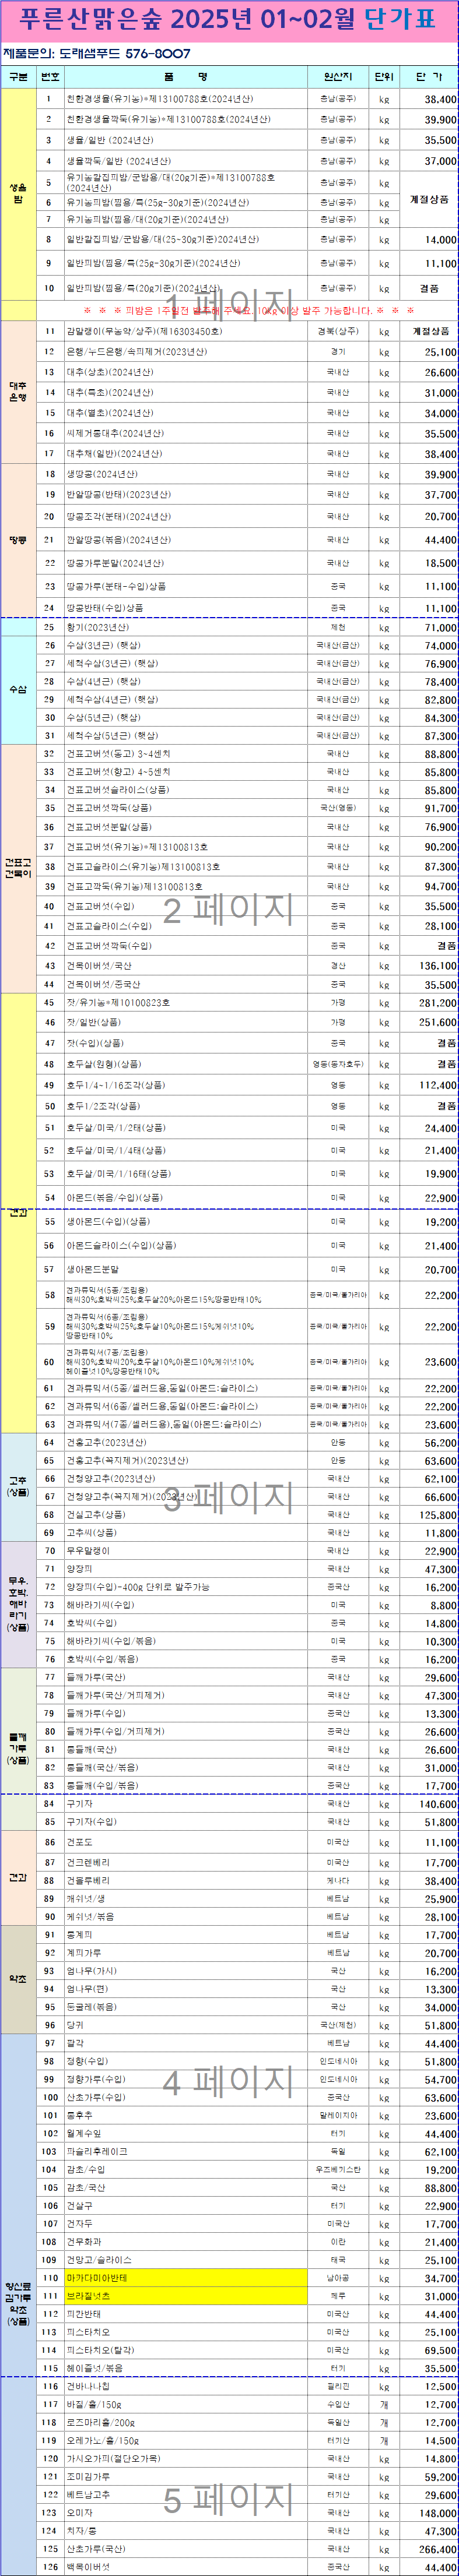Select the '원산지' column header
This screenshot has height=2576, width=459.
click(x=338, y=76)
